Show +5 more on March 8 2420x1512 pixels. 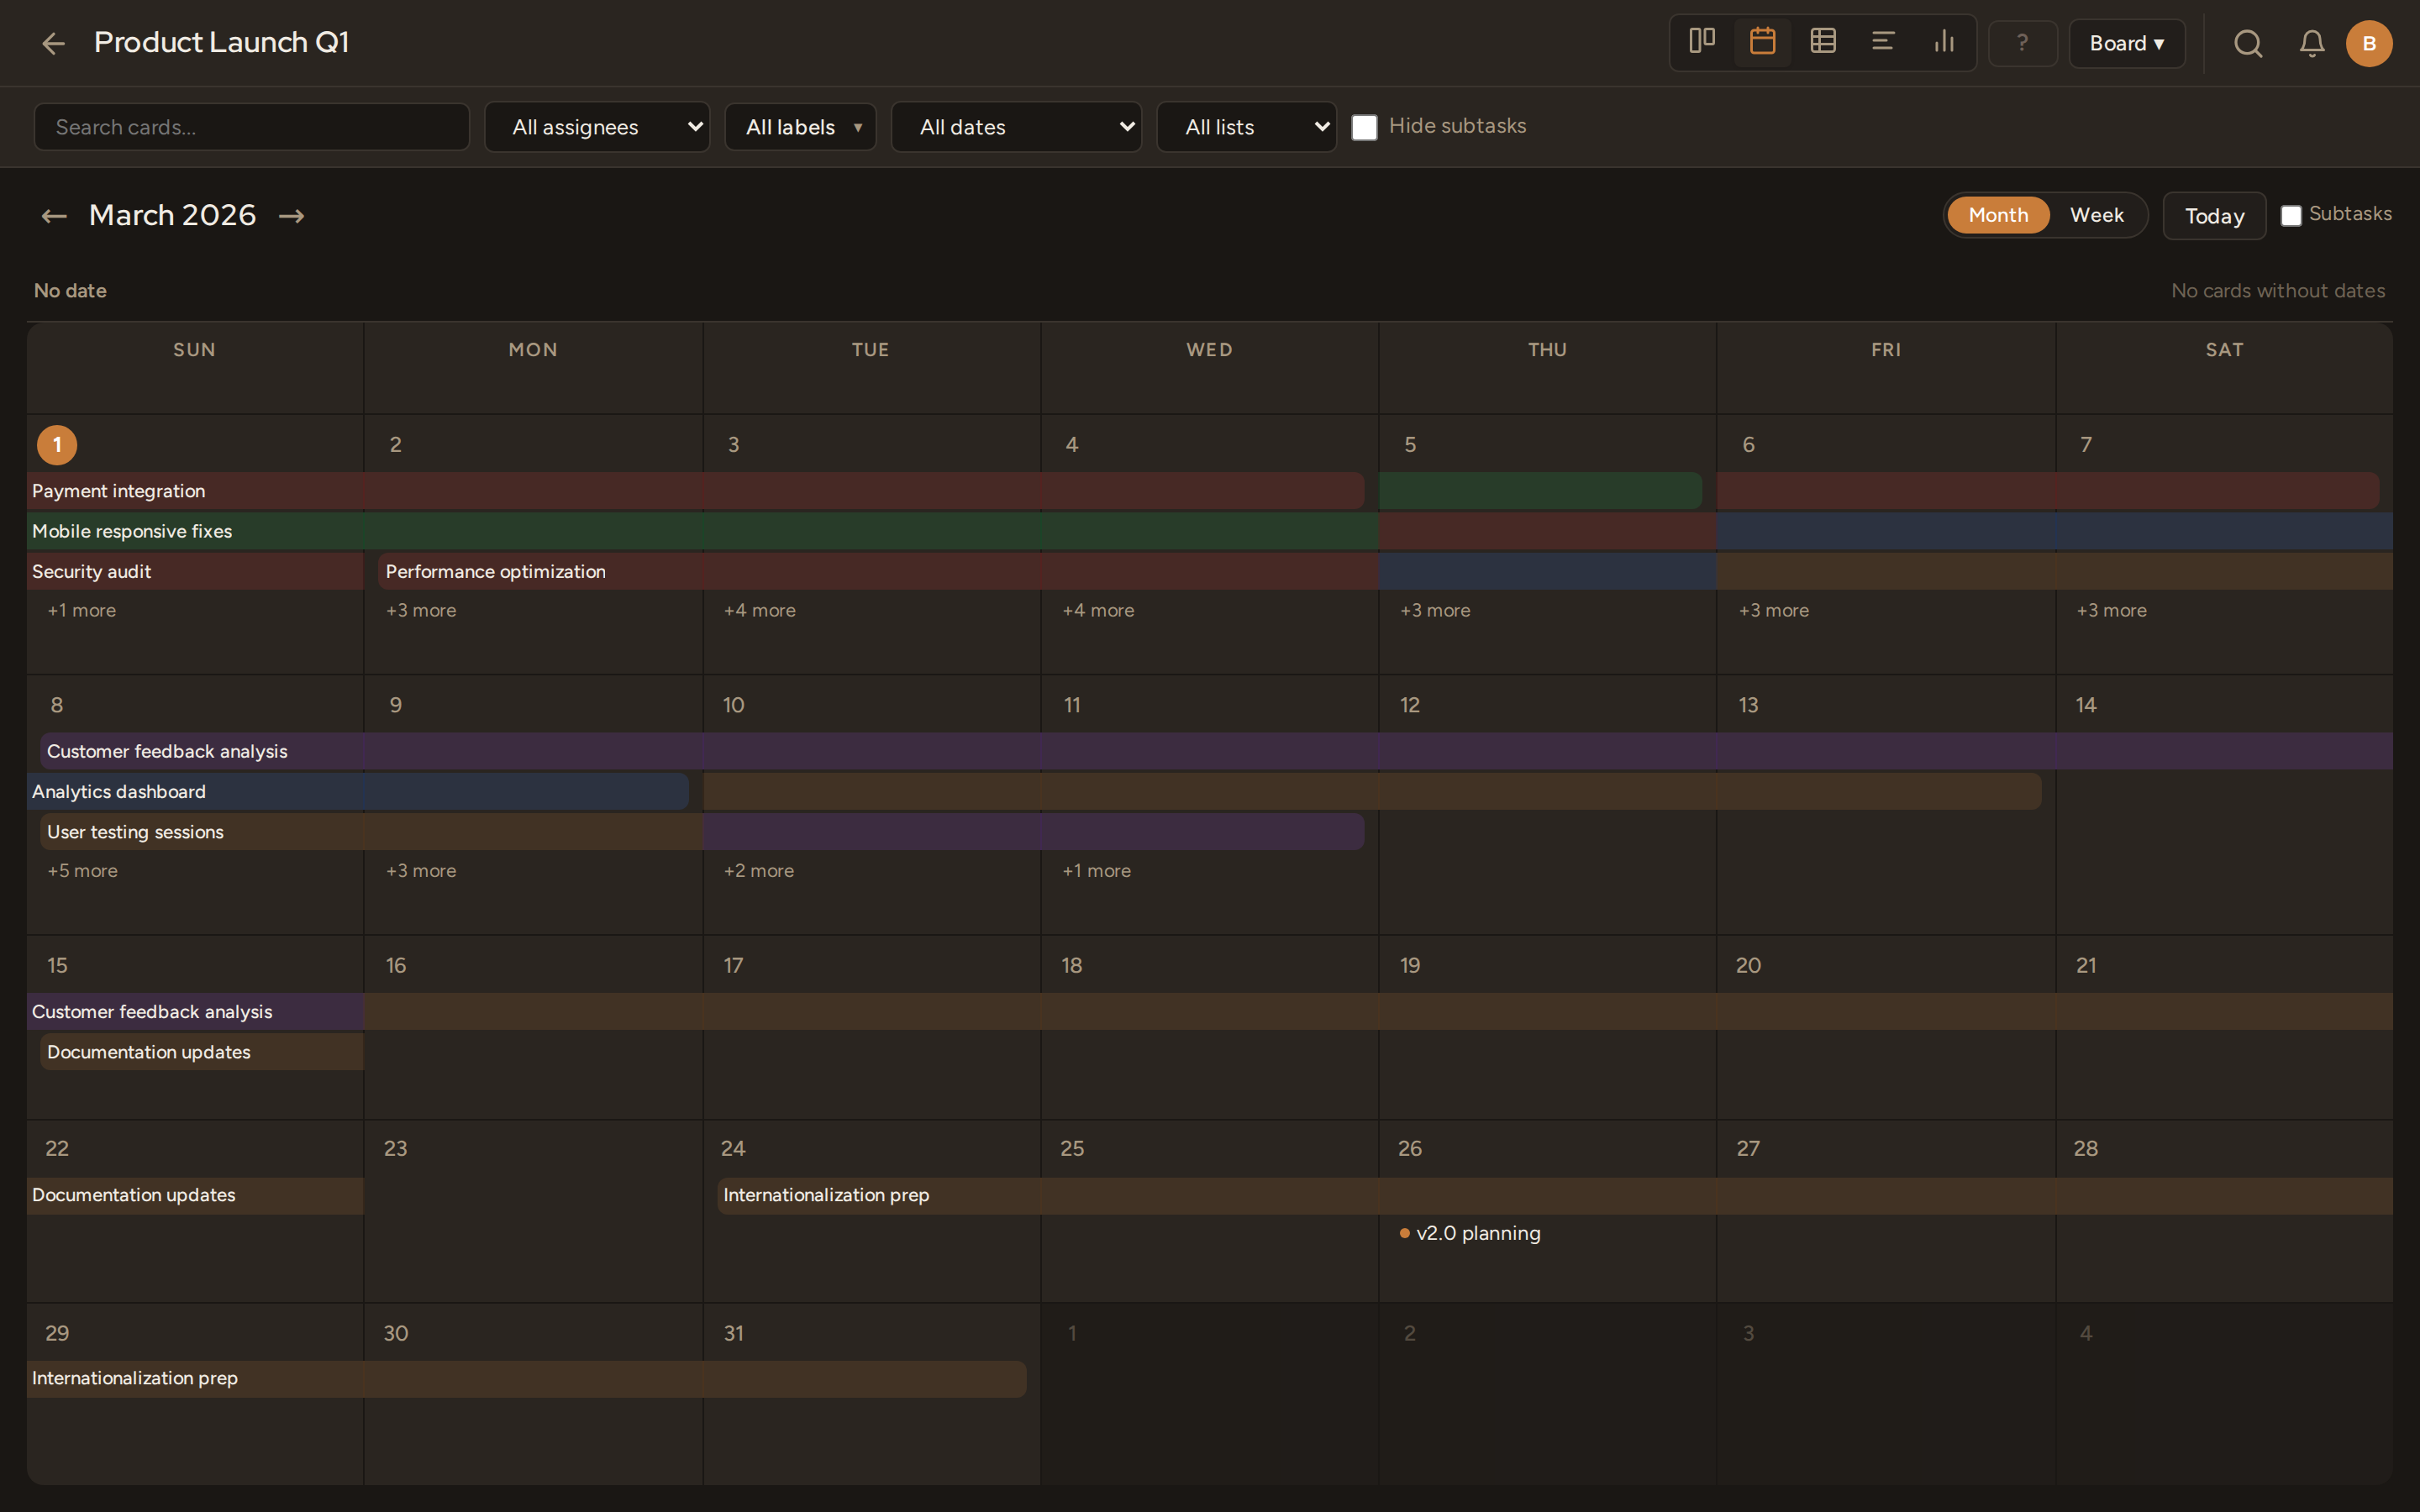(83, 871)
